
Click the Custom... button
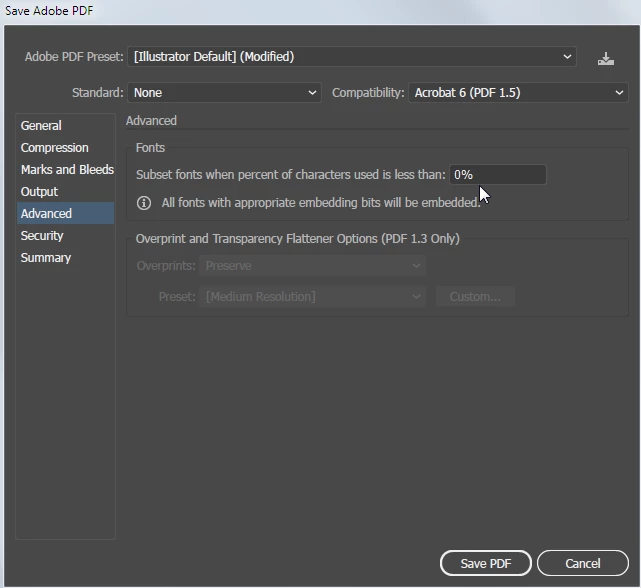(x=475, y=296)
